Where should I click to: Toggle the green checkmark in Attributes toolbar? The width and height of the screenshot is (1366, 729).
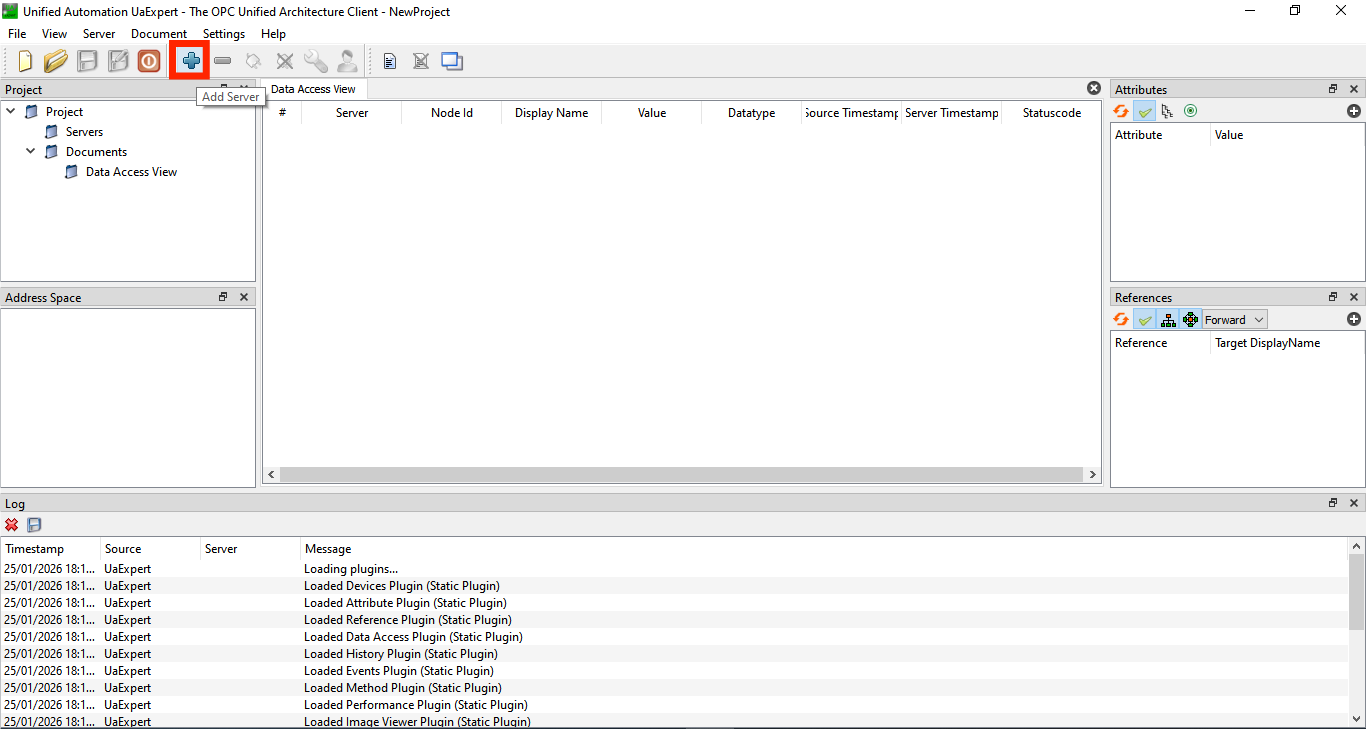click(x=1145, y=111)
